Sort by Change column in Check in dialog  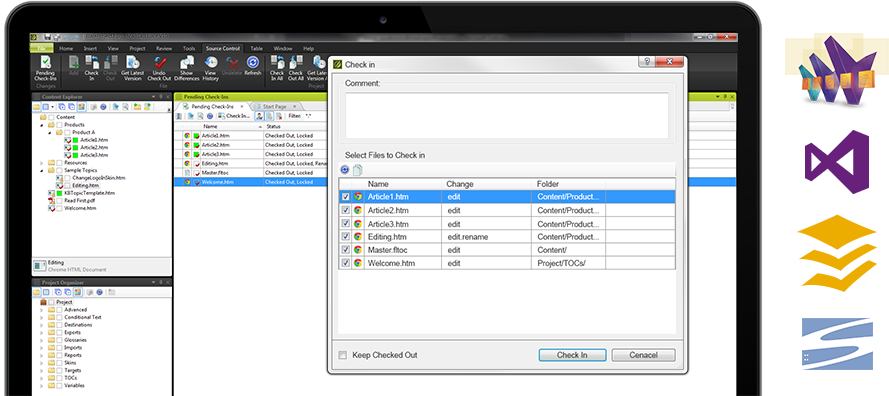coord(486,184)
